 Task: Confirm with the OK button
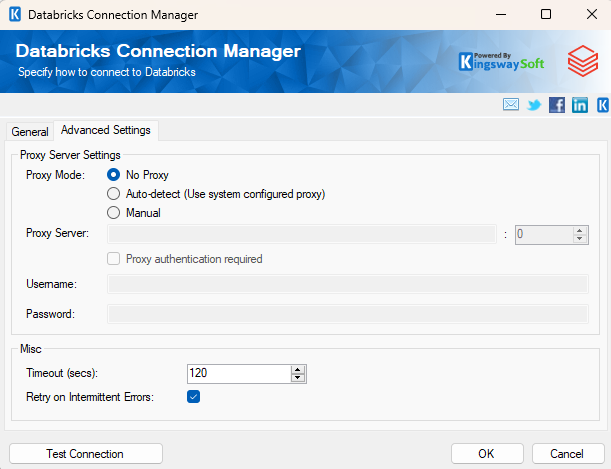pyautogui.click(x=487, y=454)
